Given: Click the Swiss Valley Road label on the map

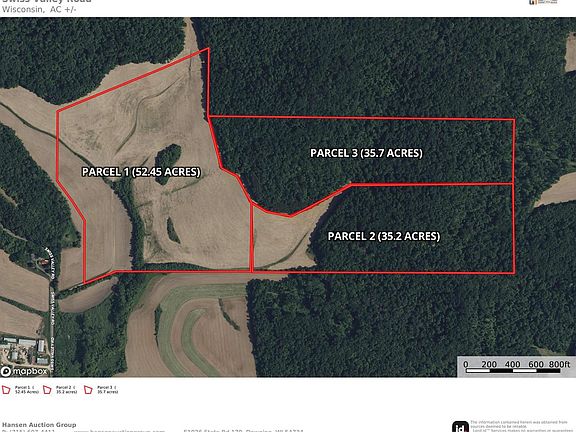Looking at the screenshot, I should pyautogui.click(x=51, y=264).
